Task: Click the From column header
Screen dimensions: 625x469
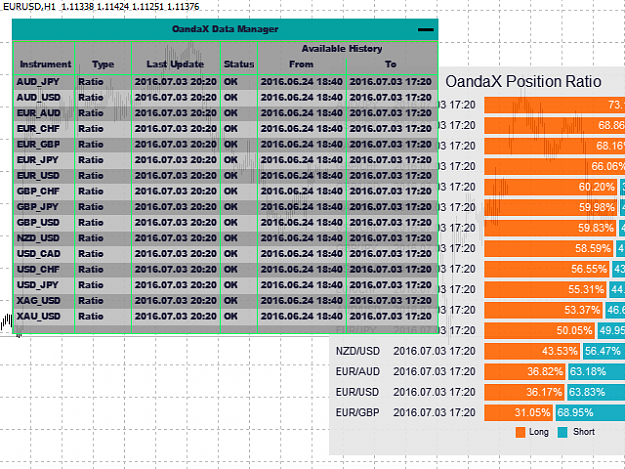Action: 301,64
